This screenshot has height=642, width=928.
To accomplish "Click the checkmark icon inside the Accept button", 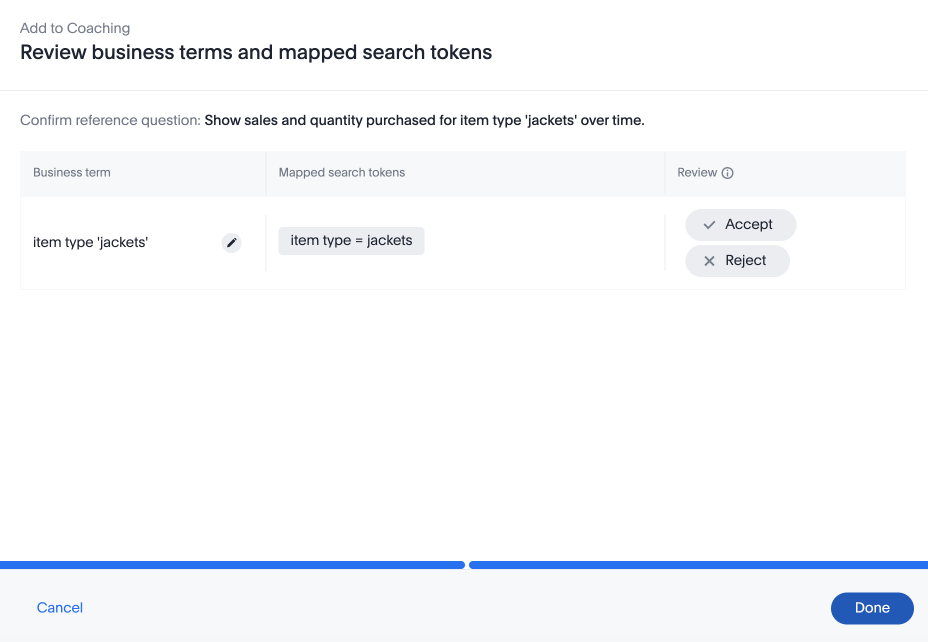I will pyautogui.click(x=710, y=225).
